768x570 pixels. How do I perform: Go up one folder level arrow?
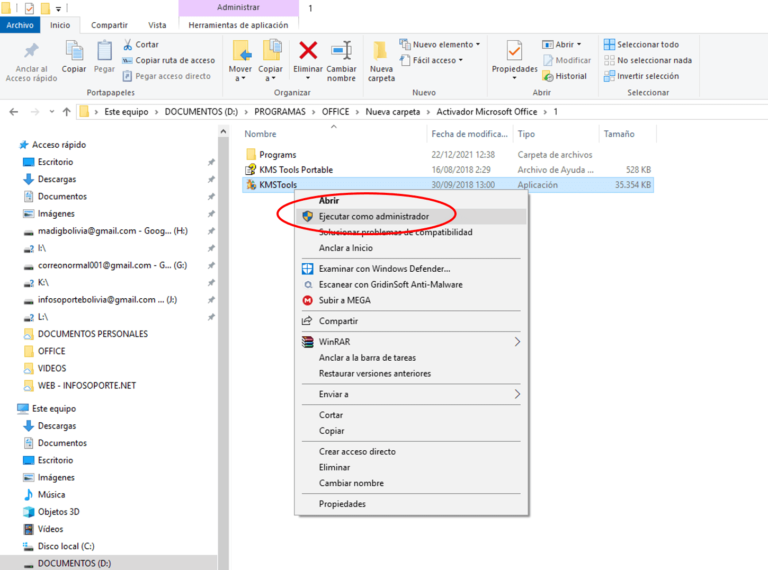coord(67,112)
